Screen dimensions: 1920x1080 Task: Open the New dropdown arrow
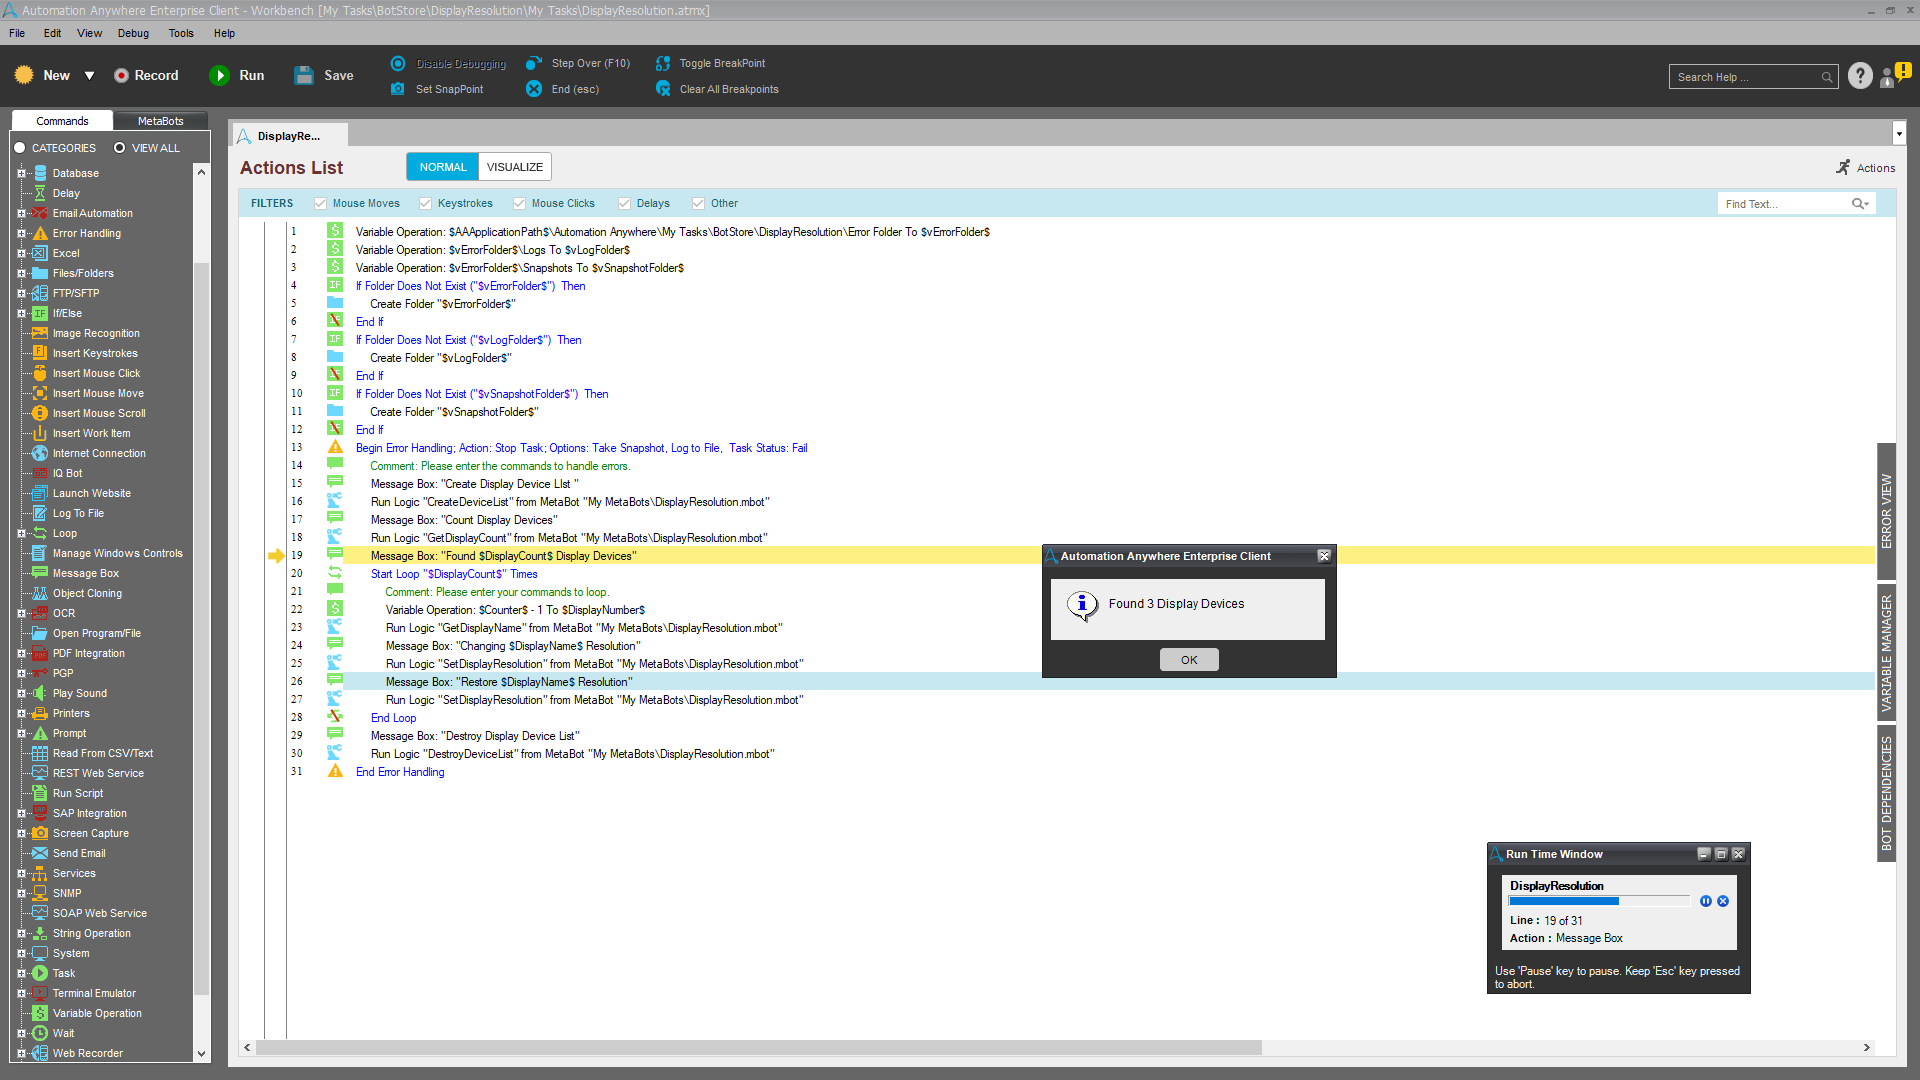(x=89, y=76)
